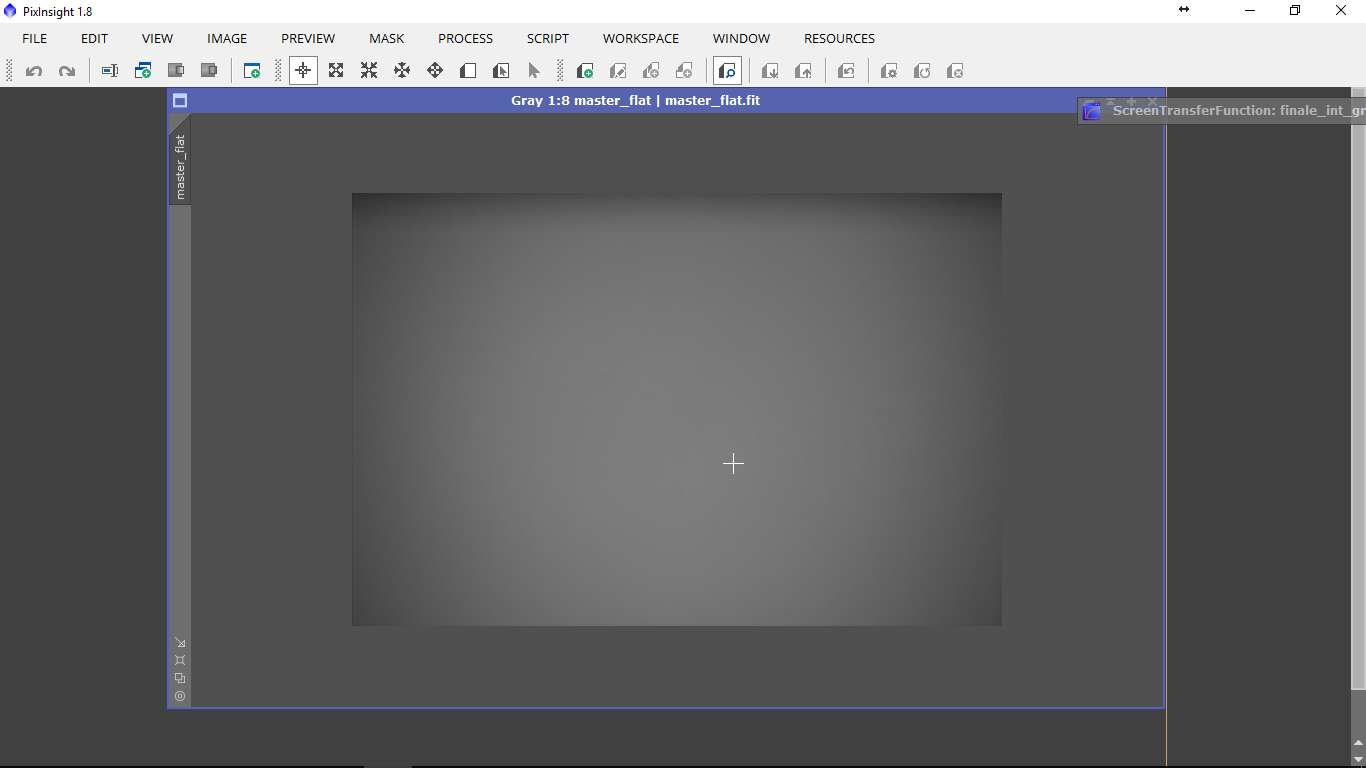
Task: Click the image icon with gear overlay
Action: pyautogui.click(x=888, y=71)
